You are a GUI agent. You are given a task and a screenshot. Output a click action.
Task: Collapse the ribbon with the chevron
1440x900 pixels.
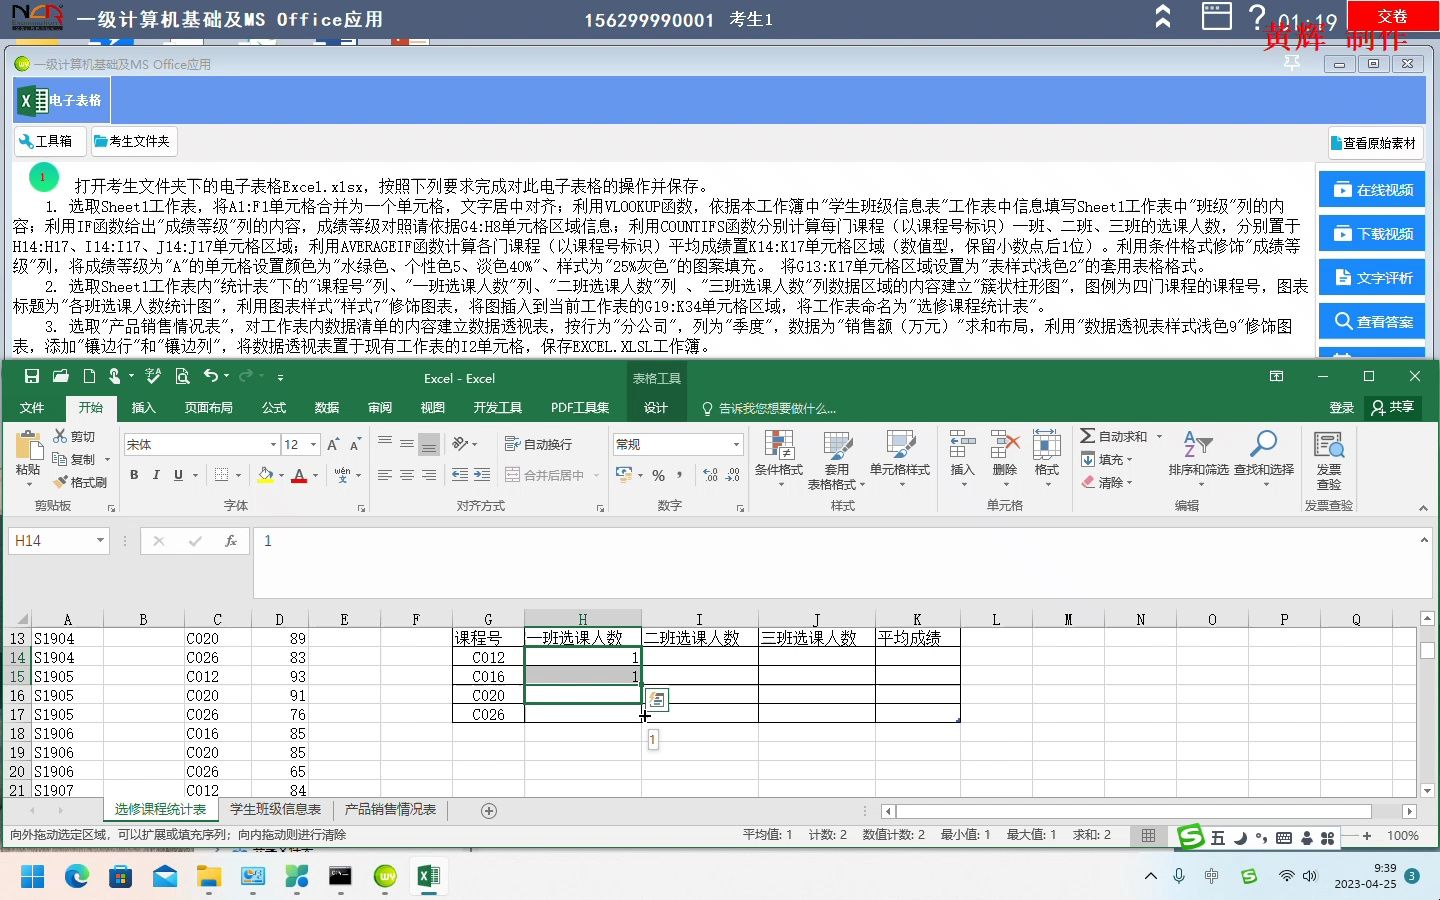[x=1423, y=508]
